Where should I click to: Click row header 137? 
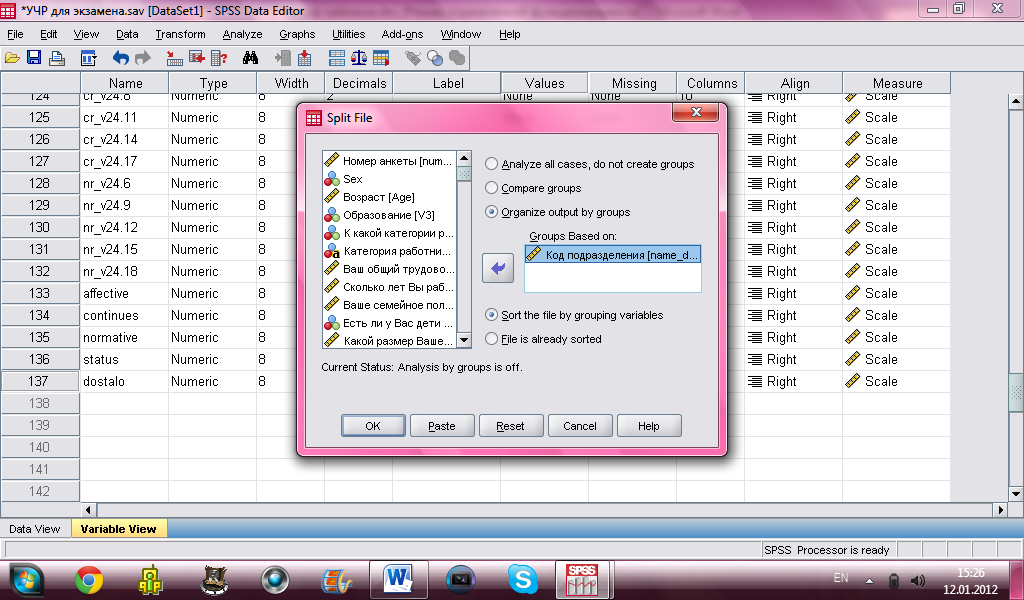click(39, 381)
